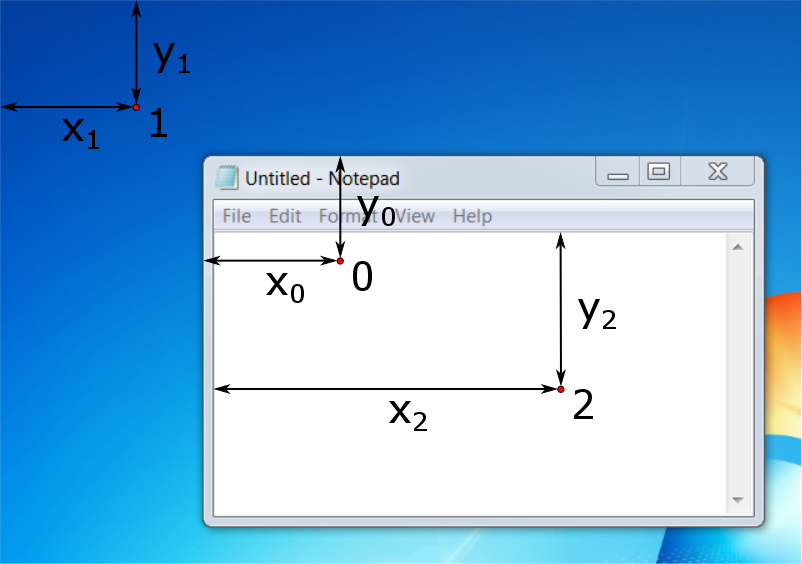
Task: Click the "Untitled - Notepad" title text
Action: click(x=322, y=179)
